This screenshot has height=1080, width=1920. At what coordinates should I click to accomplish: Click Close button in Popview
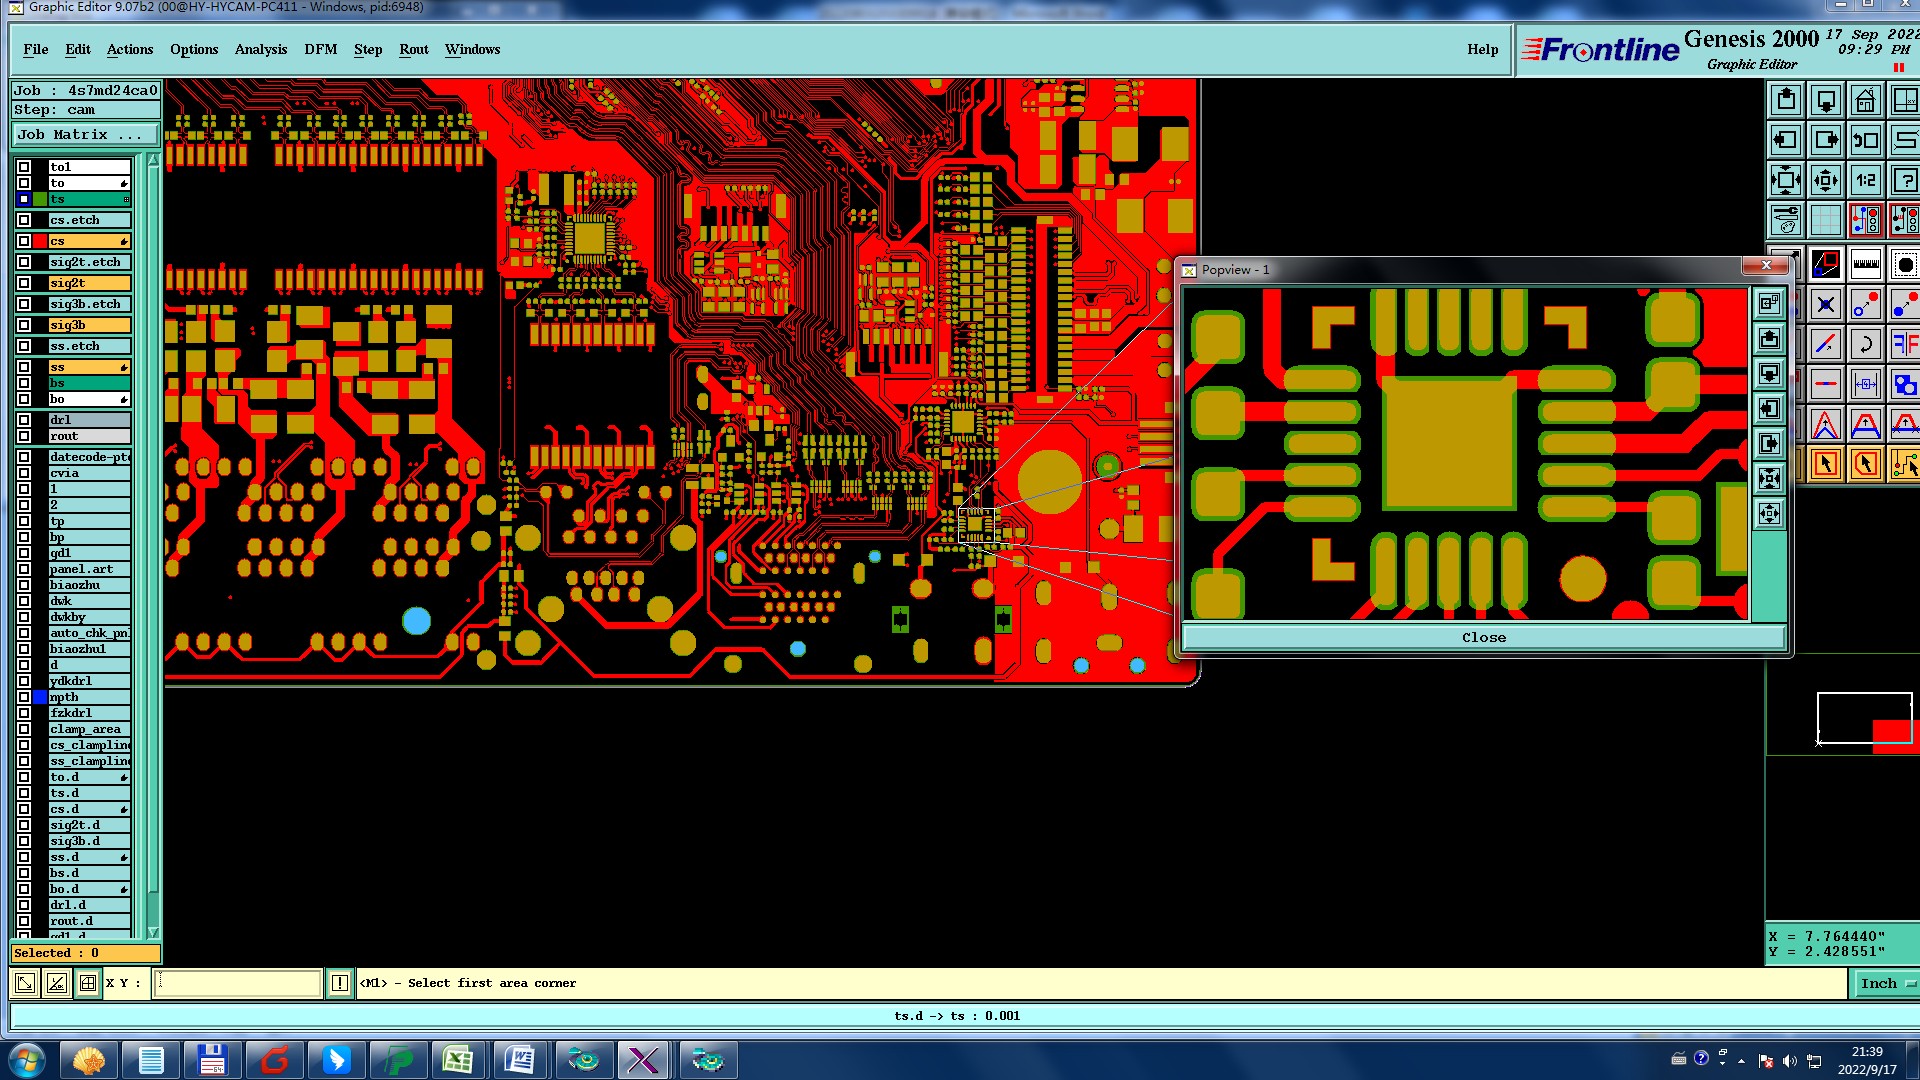[x=1483, y=637]
